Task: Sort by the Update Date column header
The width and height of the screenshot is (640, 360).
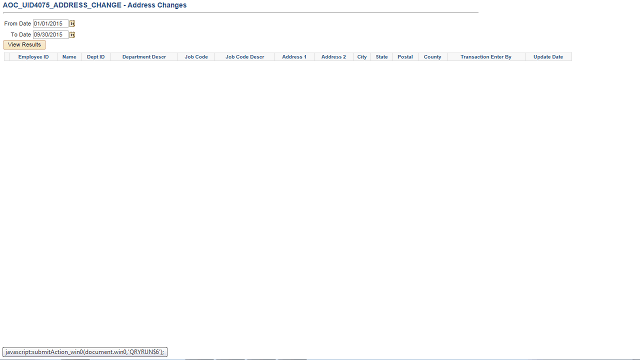Action: [548, 57]
